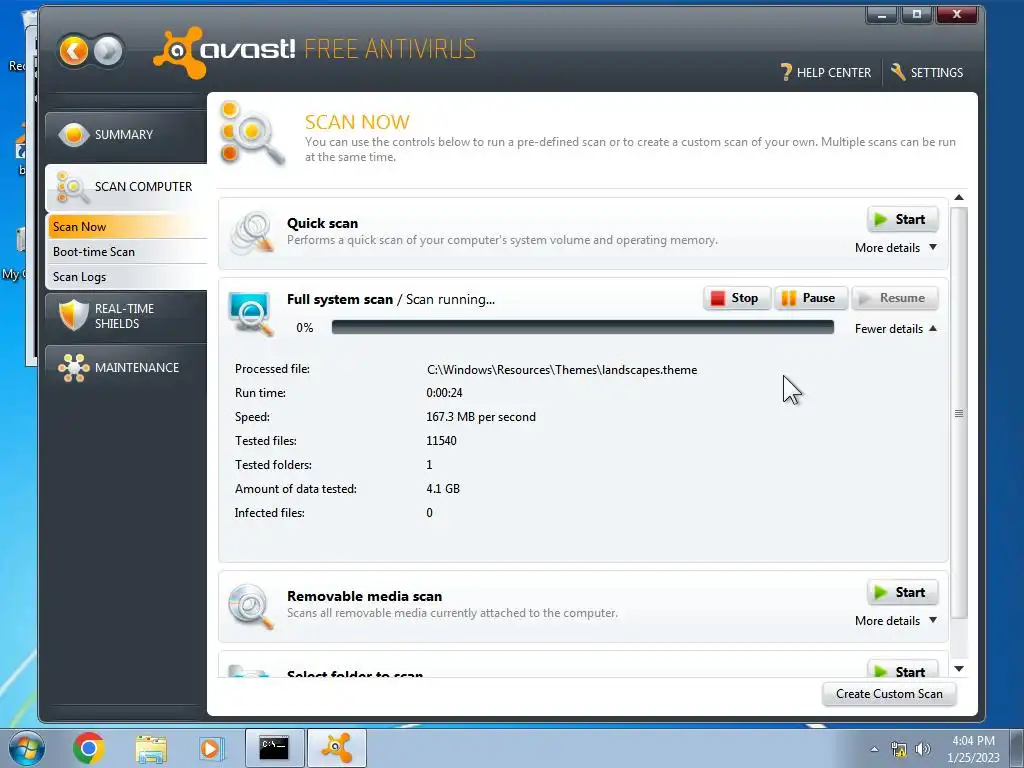Open the Help Center question mark icon
The height and width of the screenshot is (768, 1024).
[786, 72]
